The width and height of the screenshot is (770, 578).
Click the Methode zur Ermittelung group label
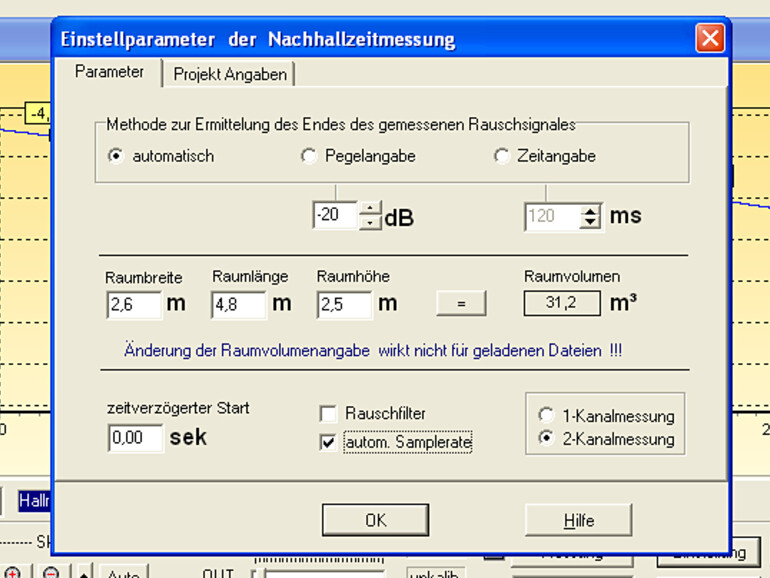[x=341, y=125]
